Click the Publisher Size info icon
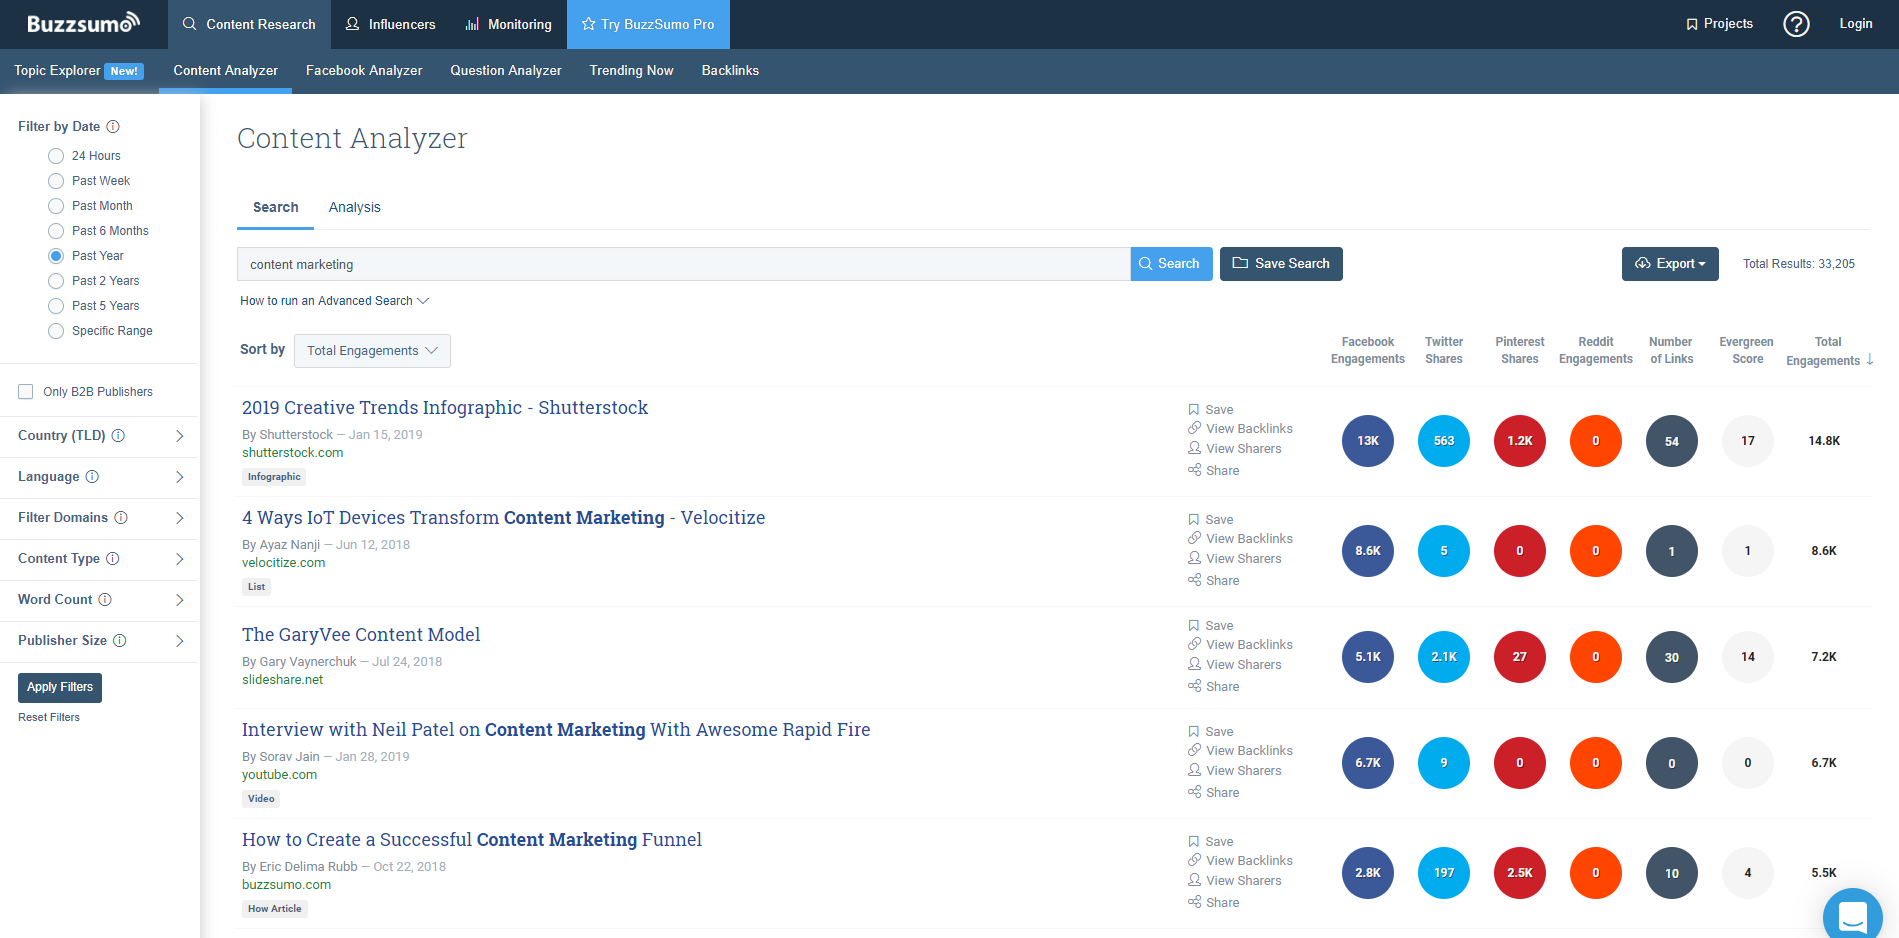The height and width of the screenshot is (938, 1899). click(120, 641)
